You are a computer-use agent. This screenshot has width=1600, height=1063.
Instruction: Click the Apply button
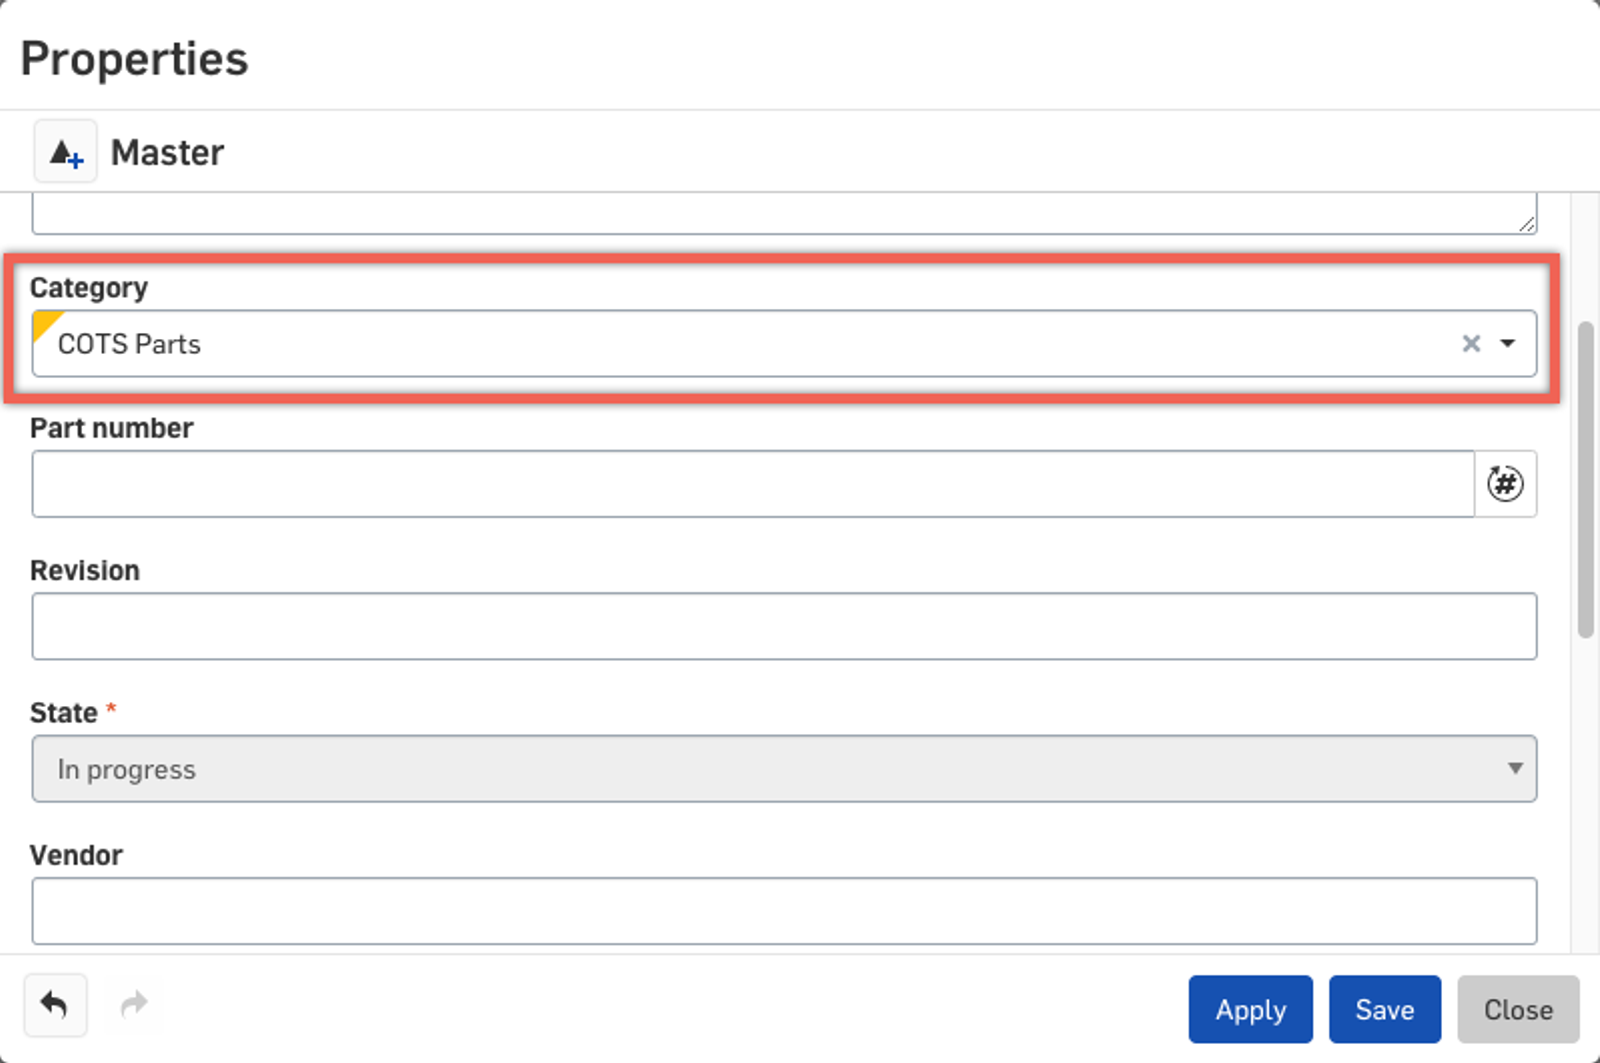tap(1250, 1009)
